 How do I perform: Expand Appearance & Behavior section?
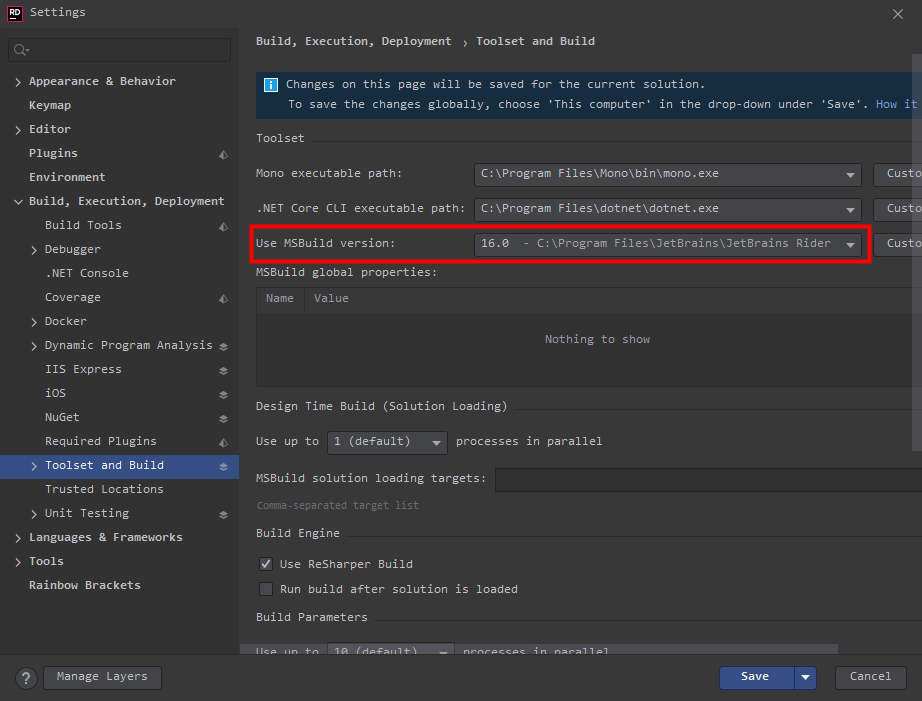[18, 82]
